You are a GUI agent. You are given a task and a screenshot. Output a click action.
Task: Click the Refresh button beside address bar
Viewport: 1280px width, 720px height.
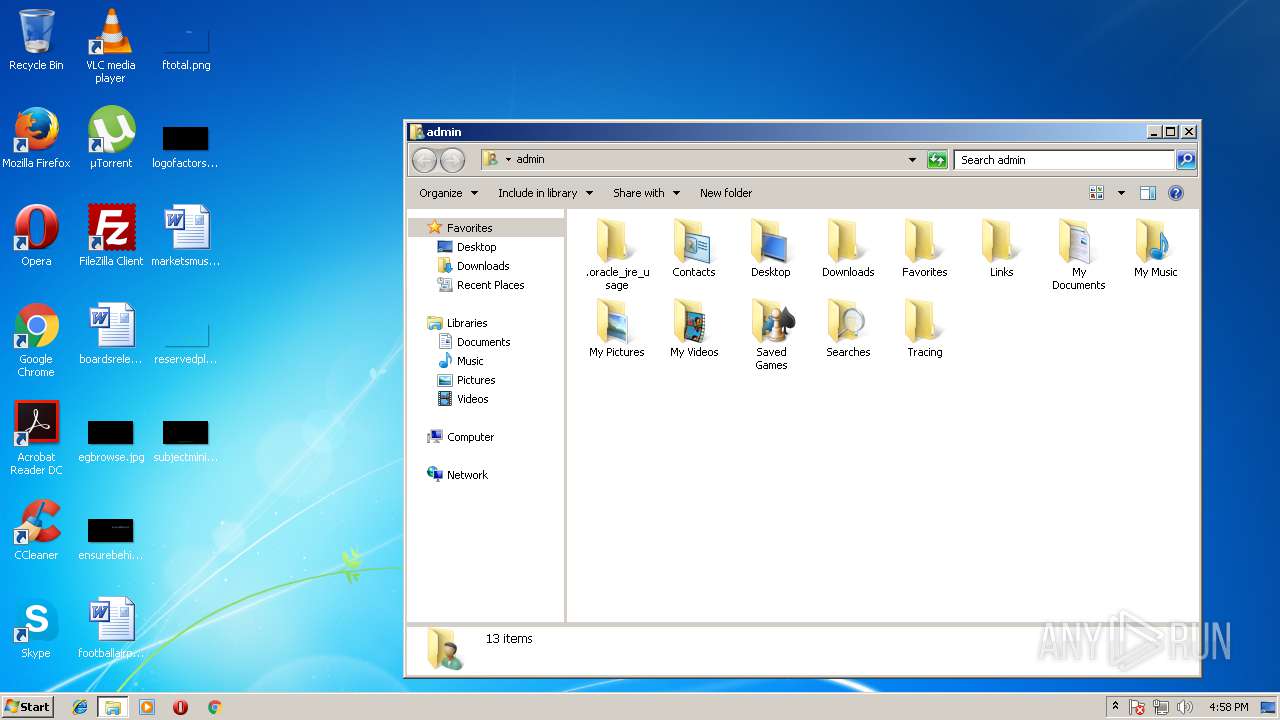pos(937,160)
